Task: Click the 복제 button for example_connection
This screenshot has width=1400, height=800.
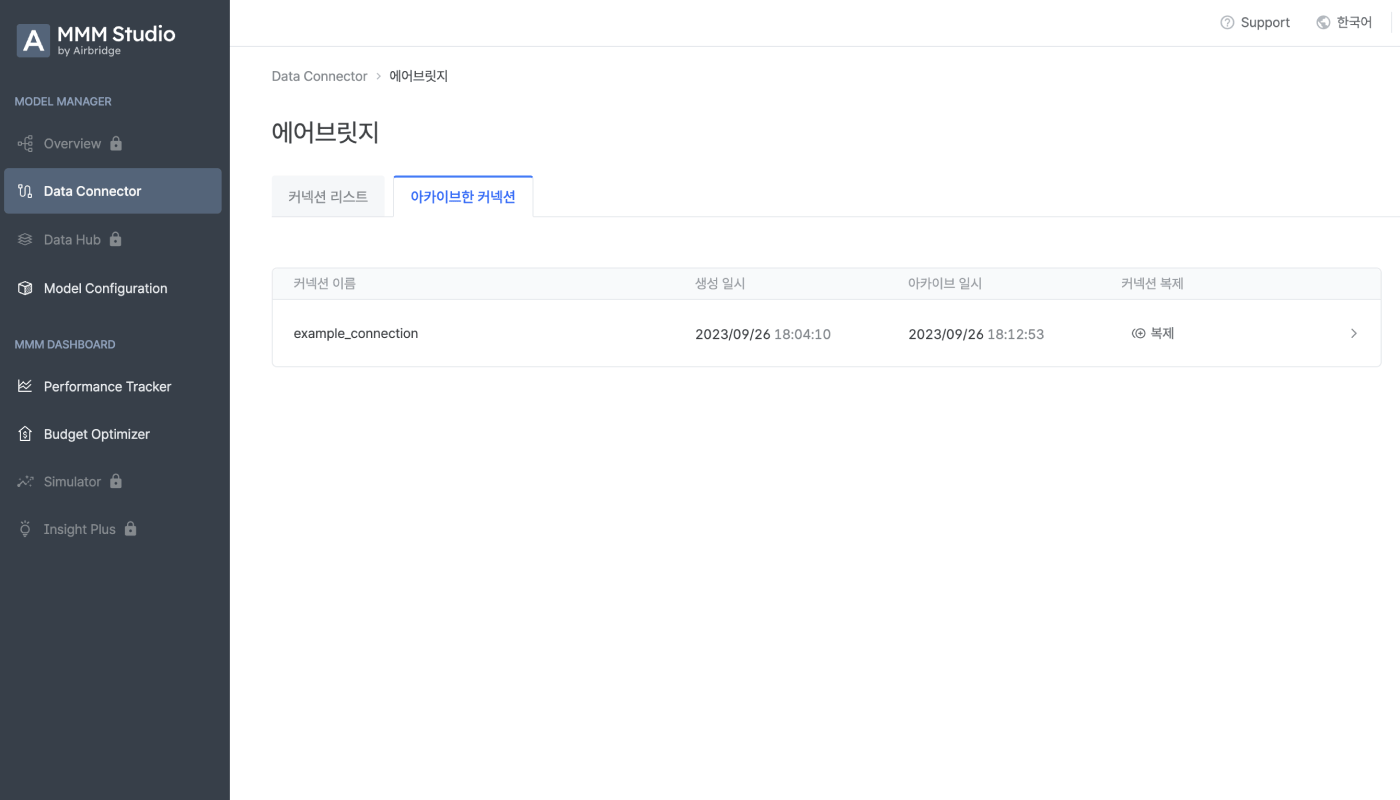Action: (x=1153, y=333)
